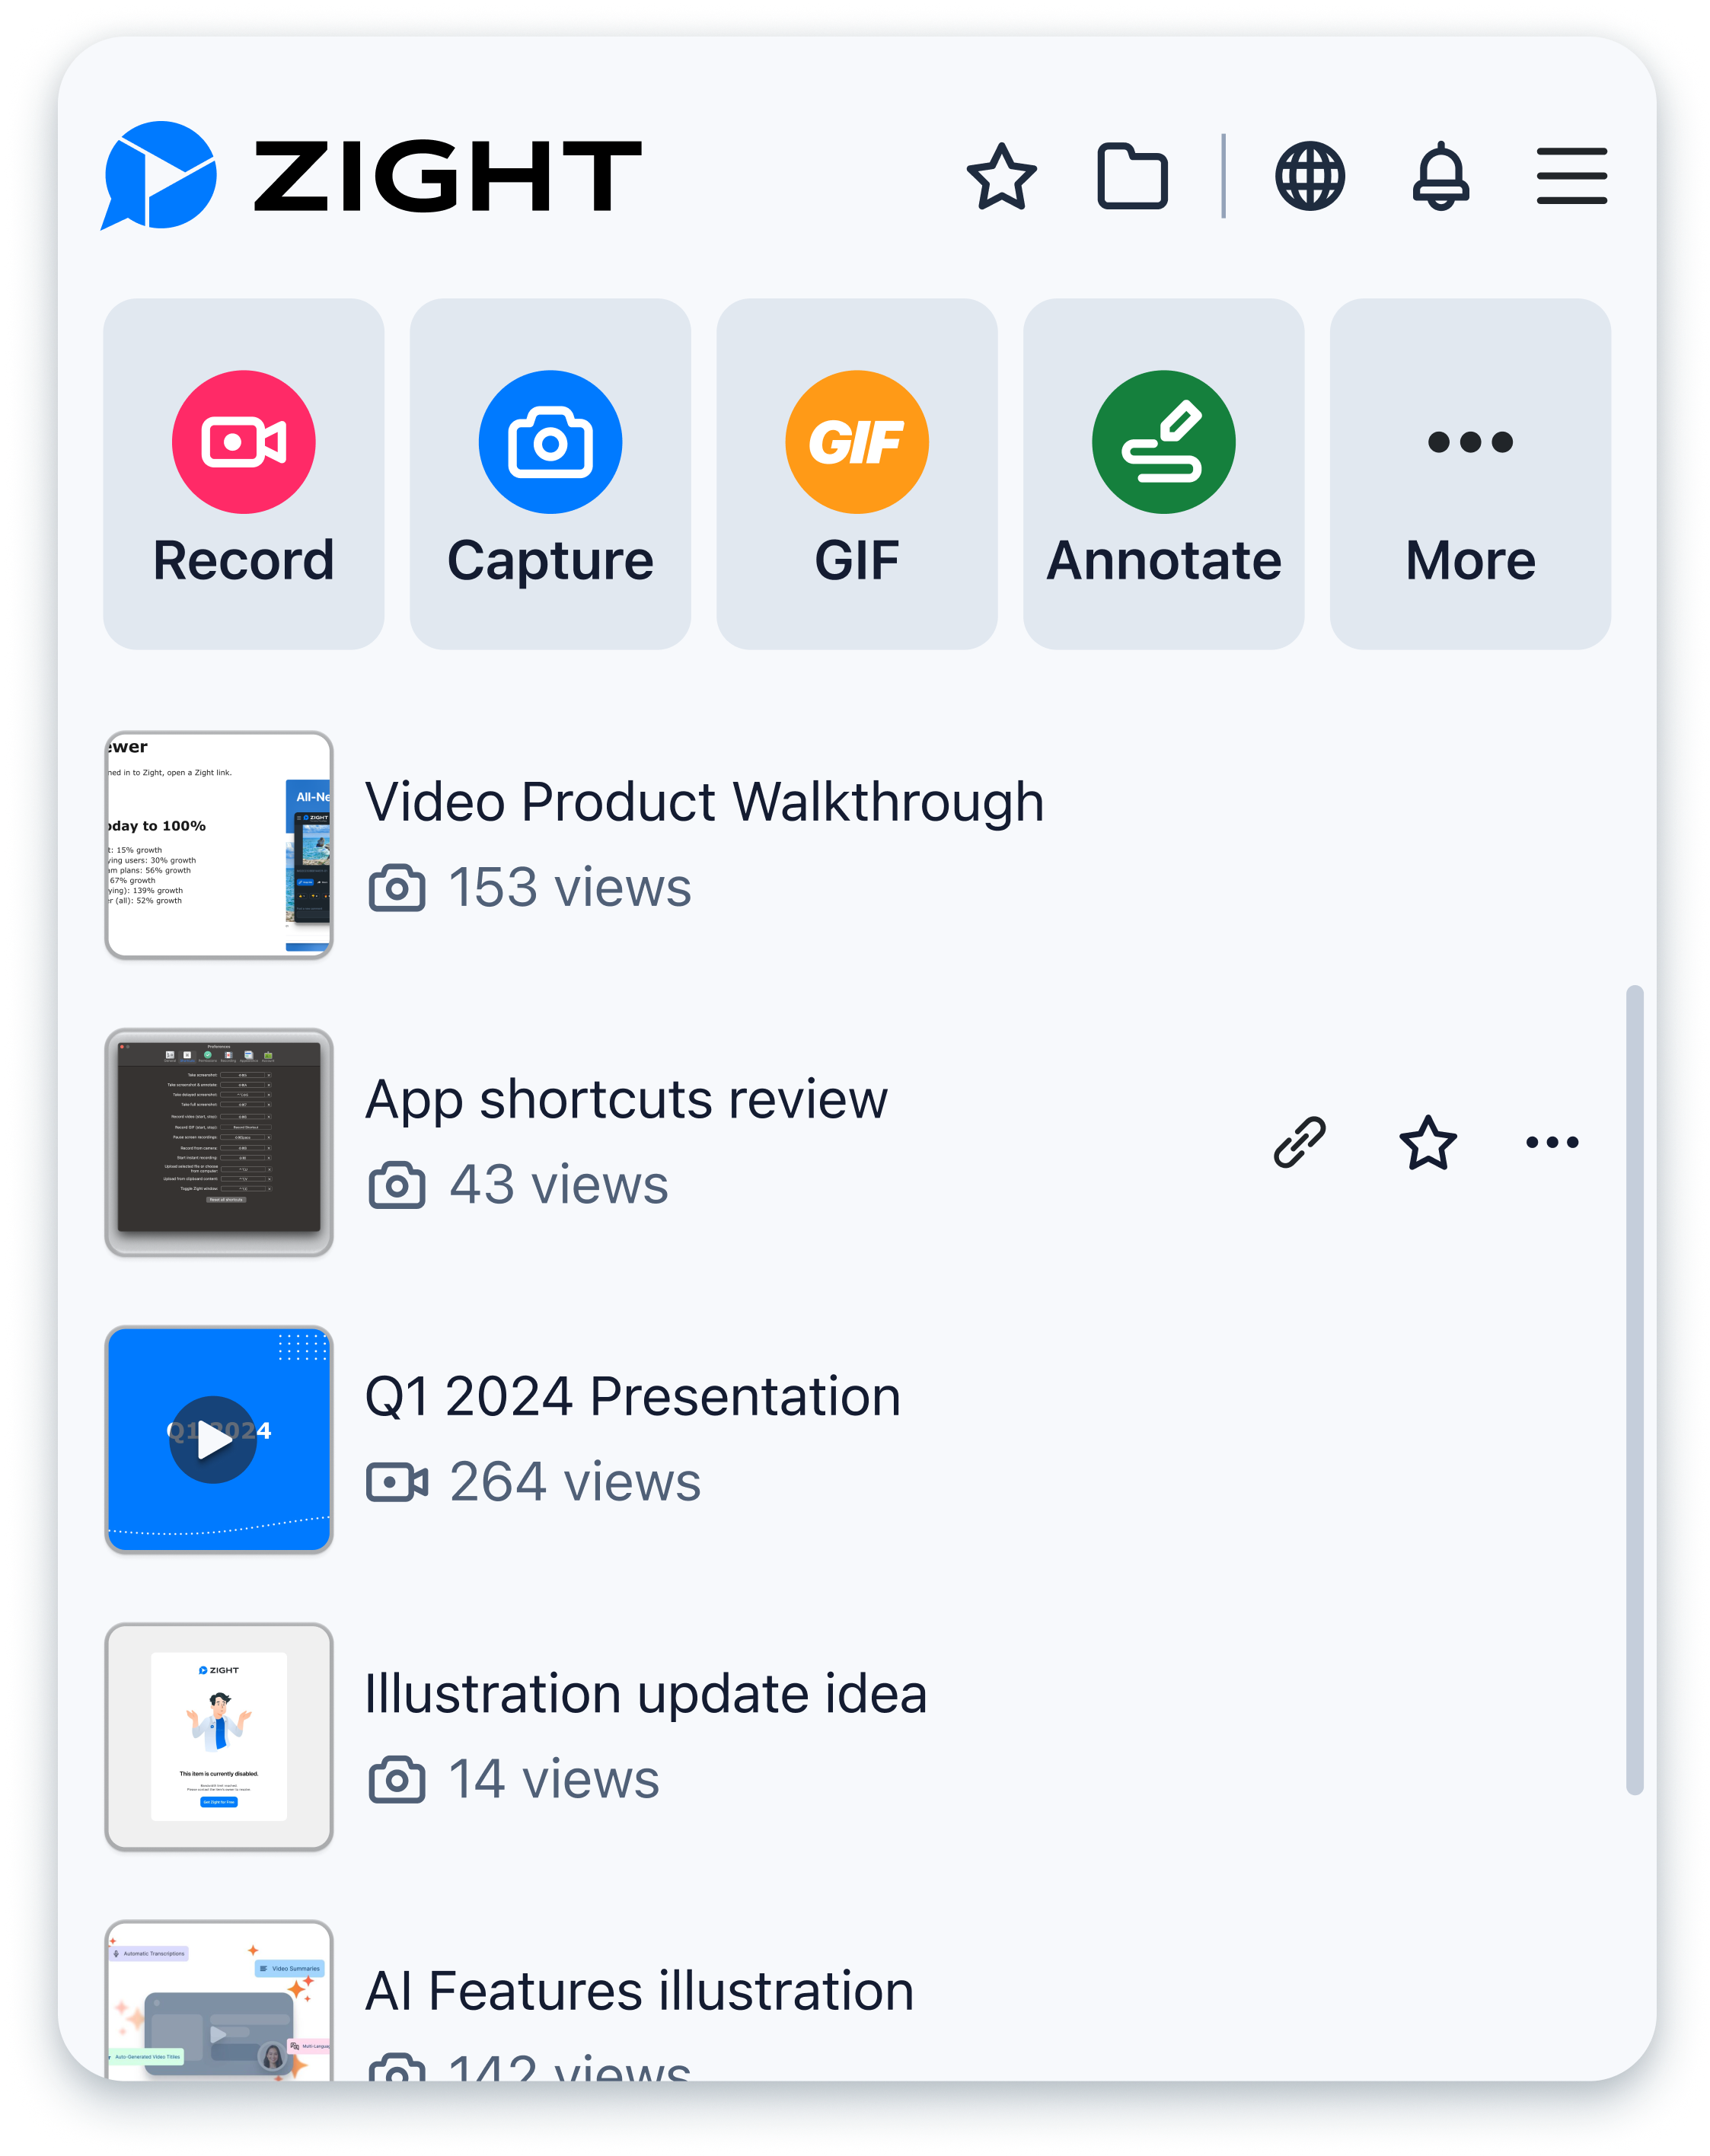Open Illustration update idea title
1710x2156 pixels.
pos(645,1693)
